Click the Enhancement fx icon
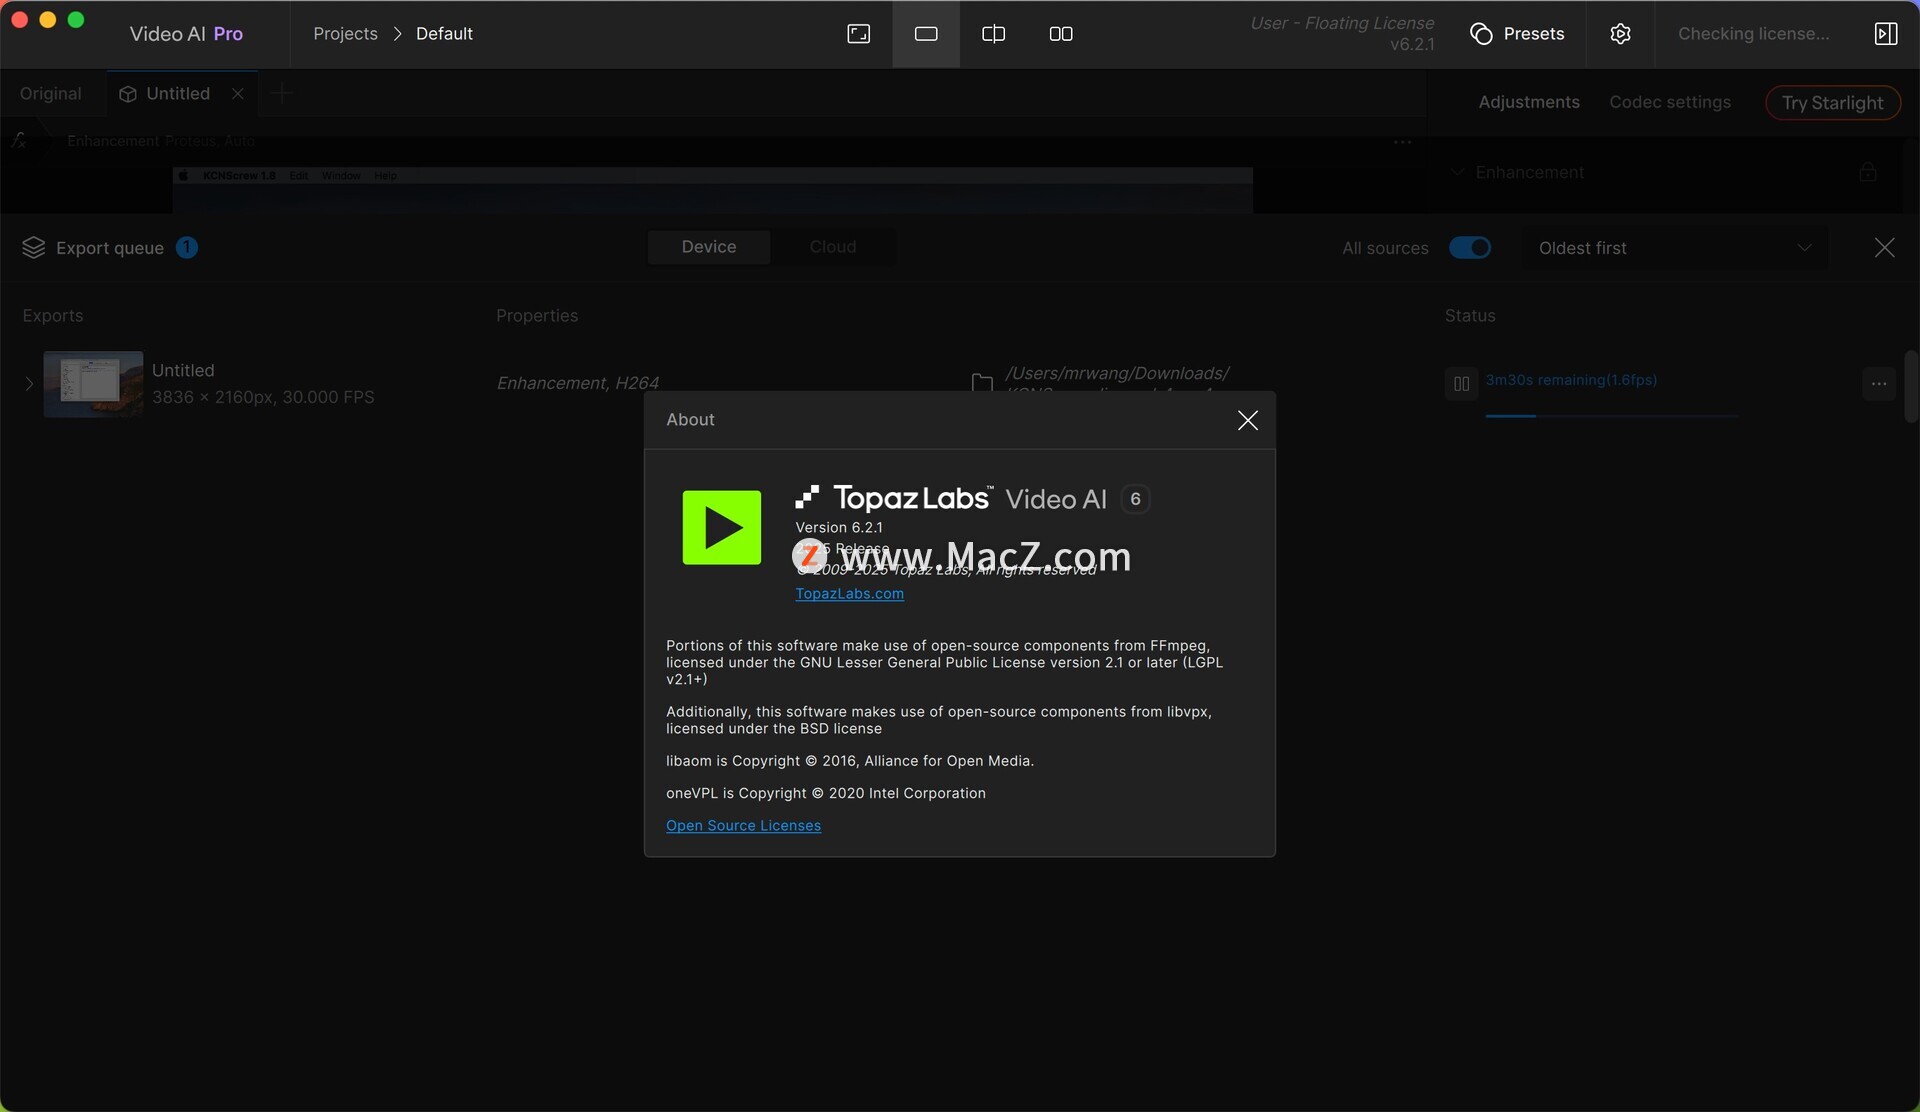Image resolution: width=1920 pixels, height=1112 pixels. (19, 141)
